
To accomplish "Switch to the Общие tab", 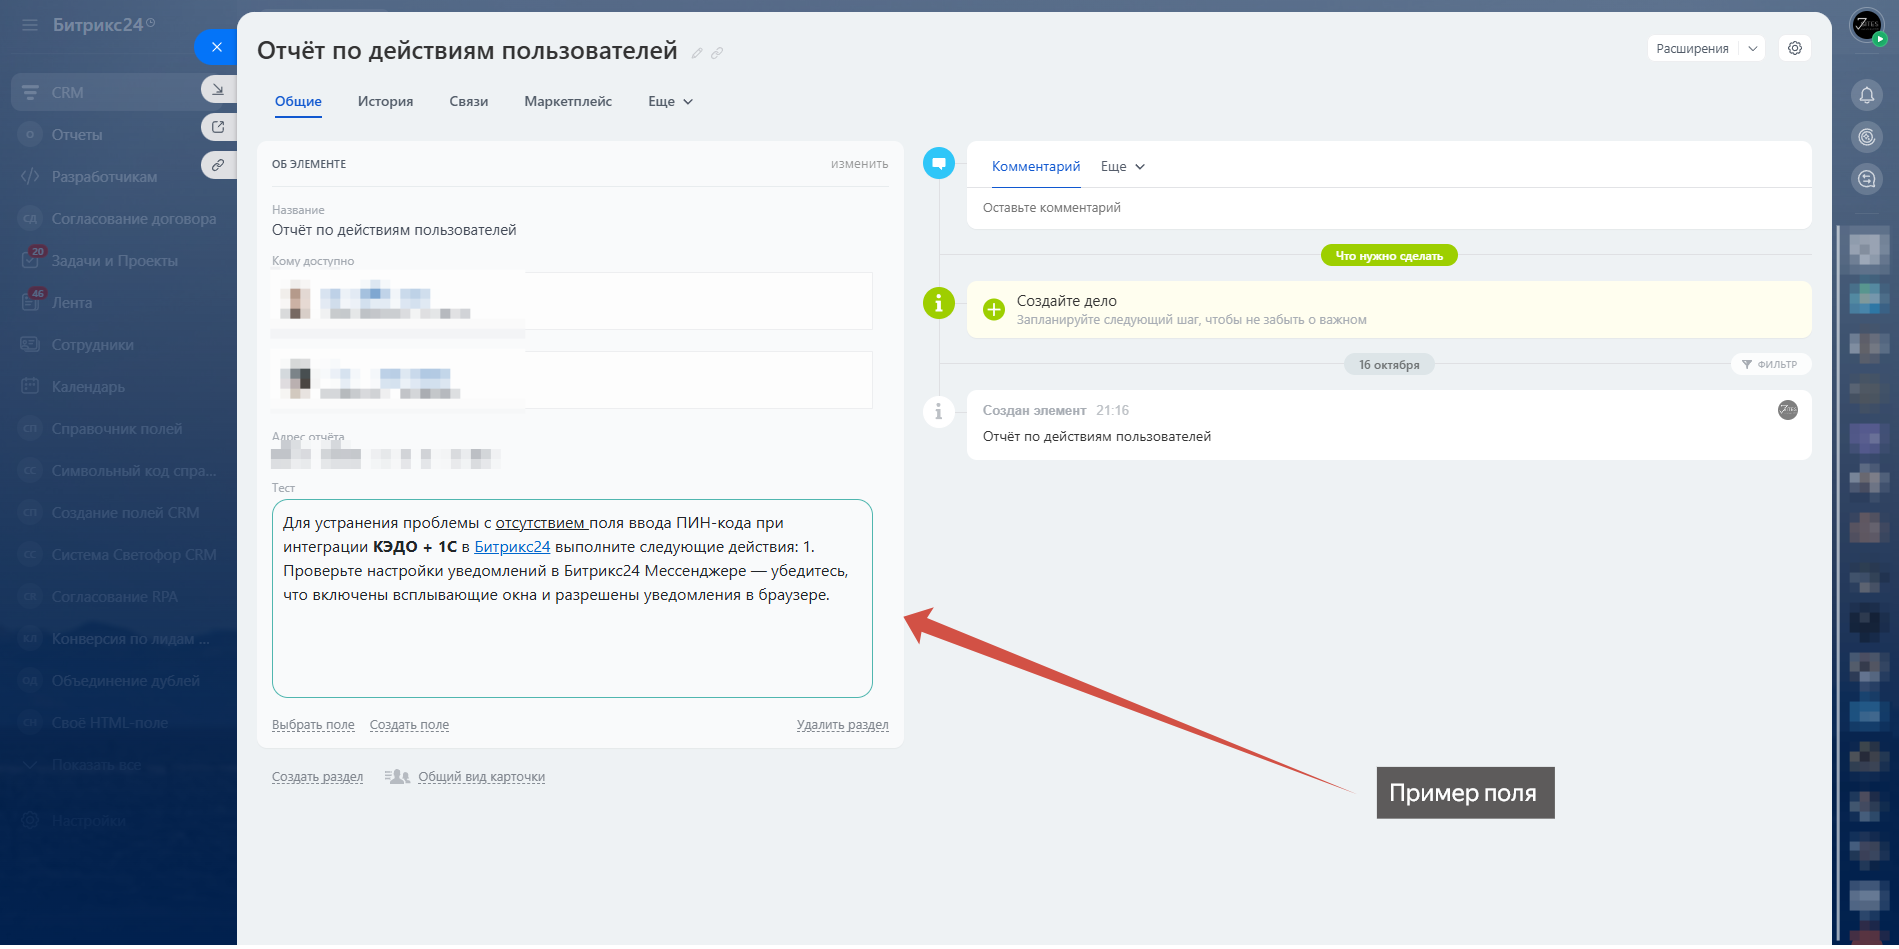I will [298, 101].
